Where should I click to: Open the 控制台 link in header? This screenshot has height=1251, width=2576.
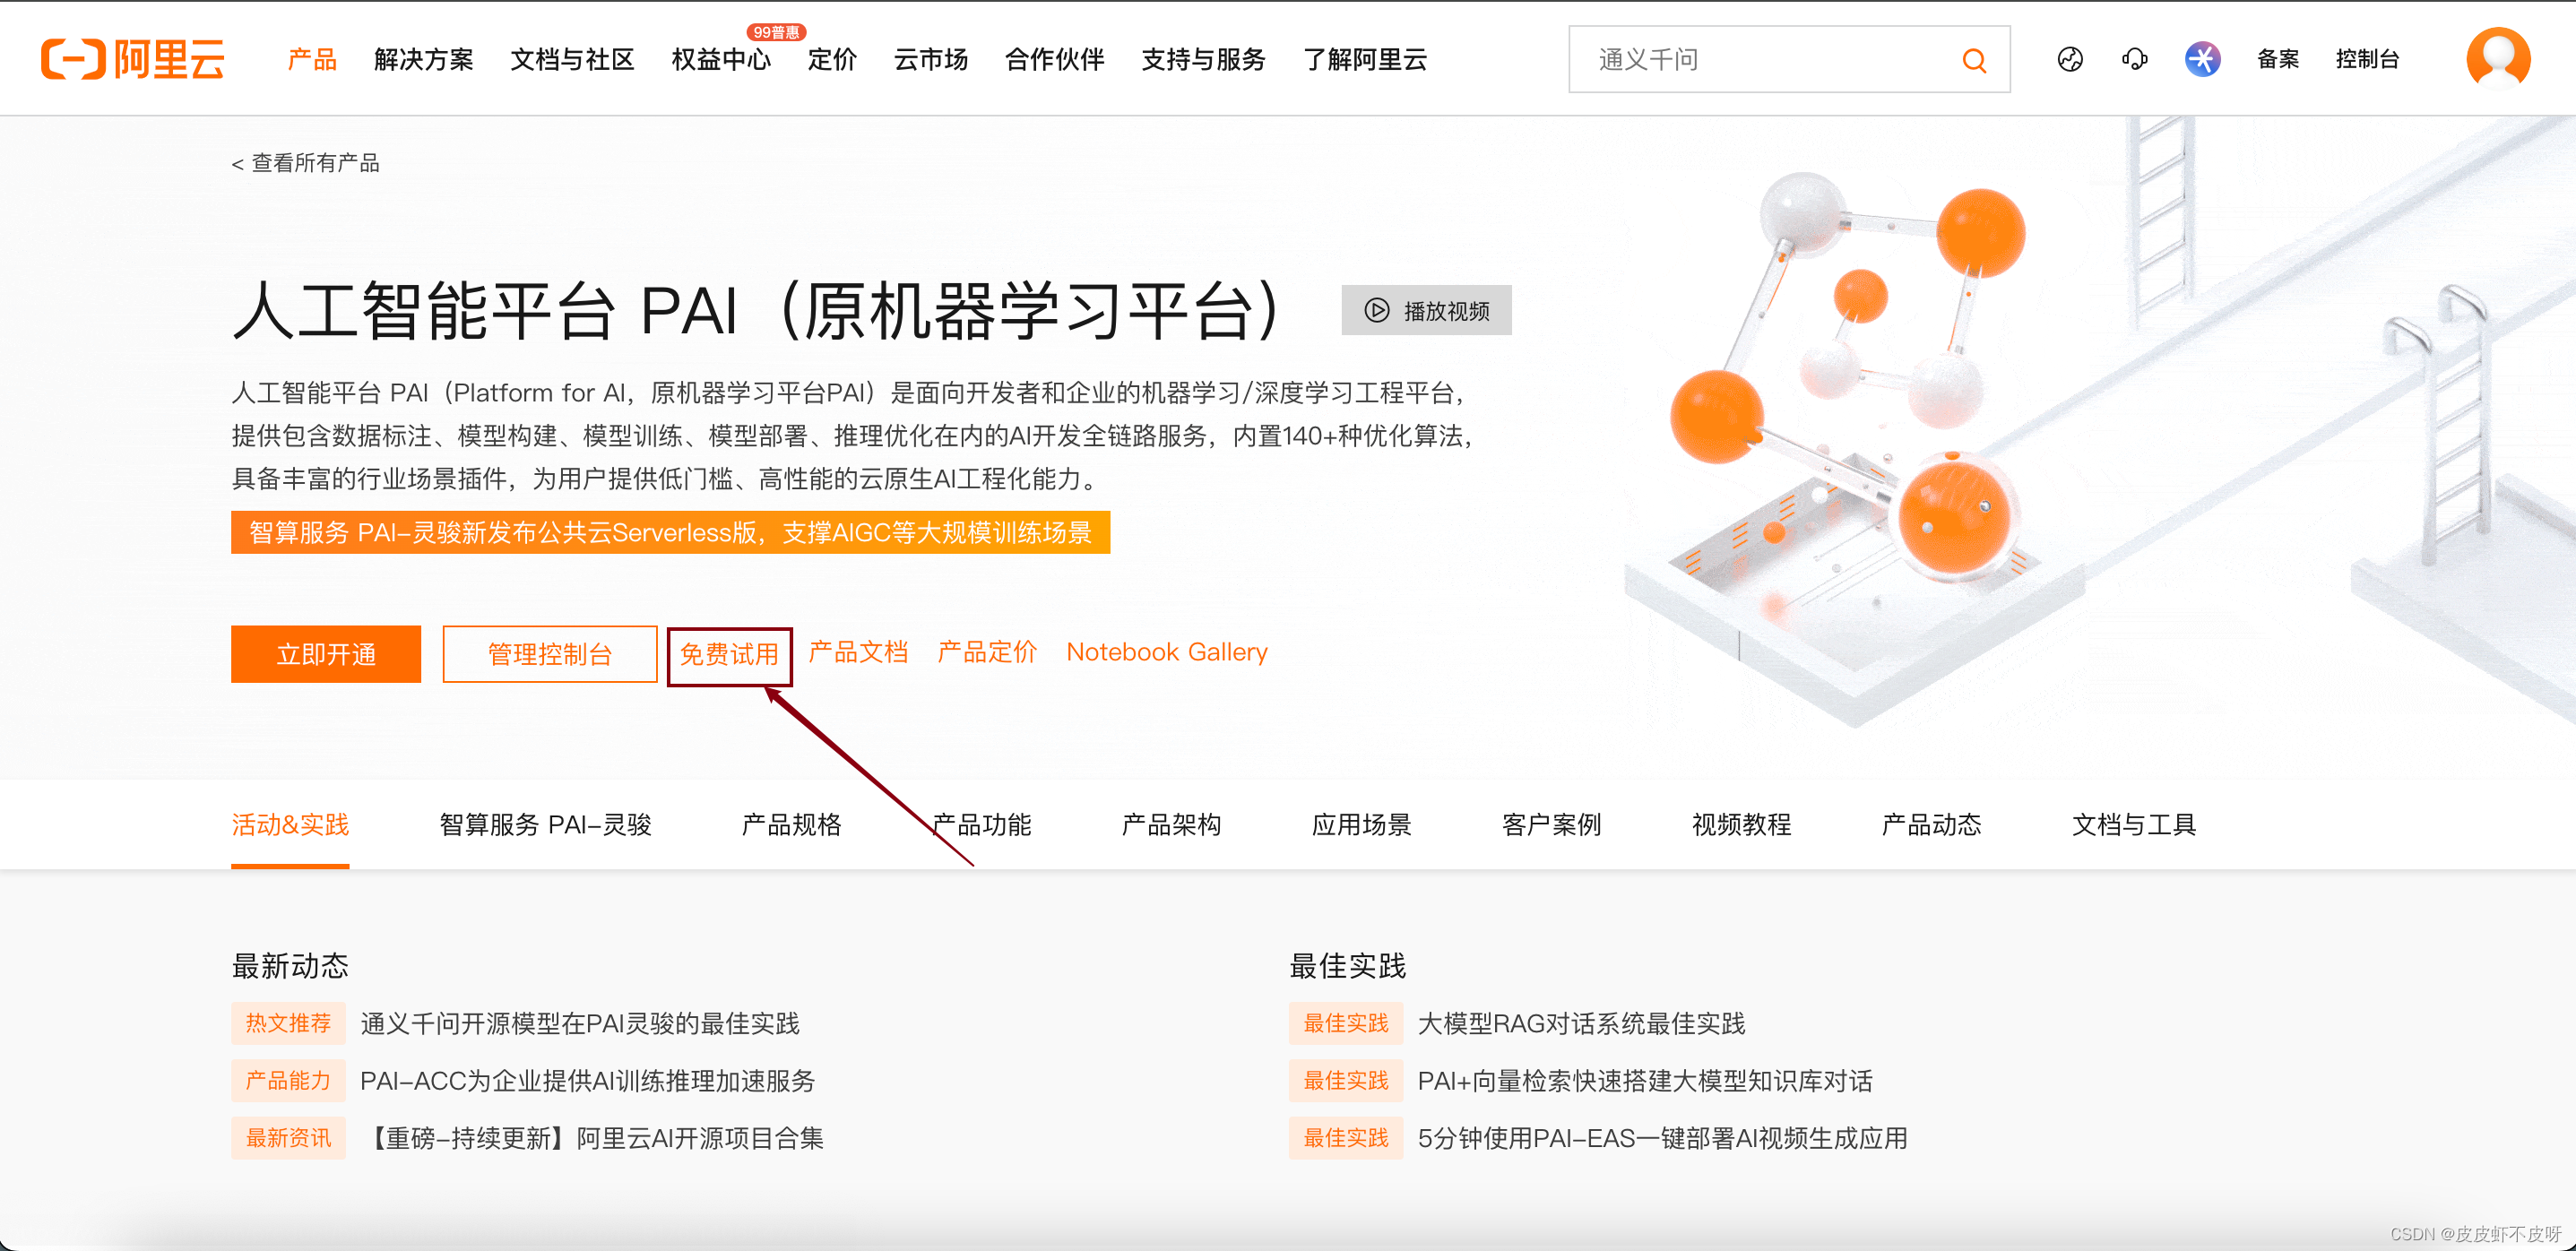(2367, 60)
